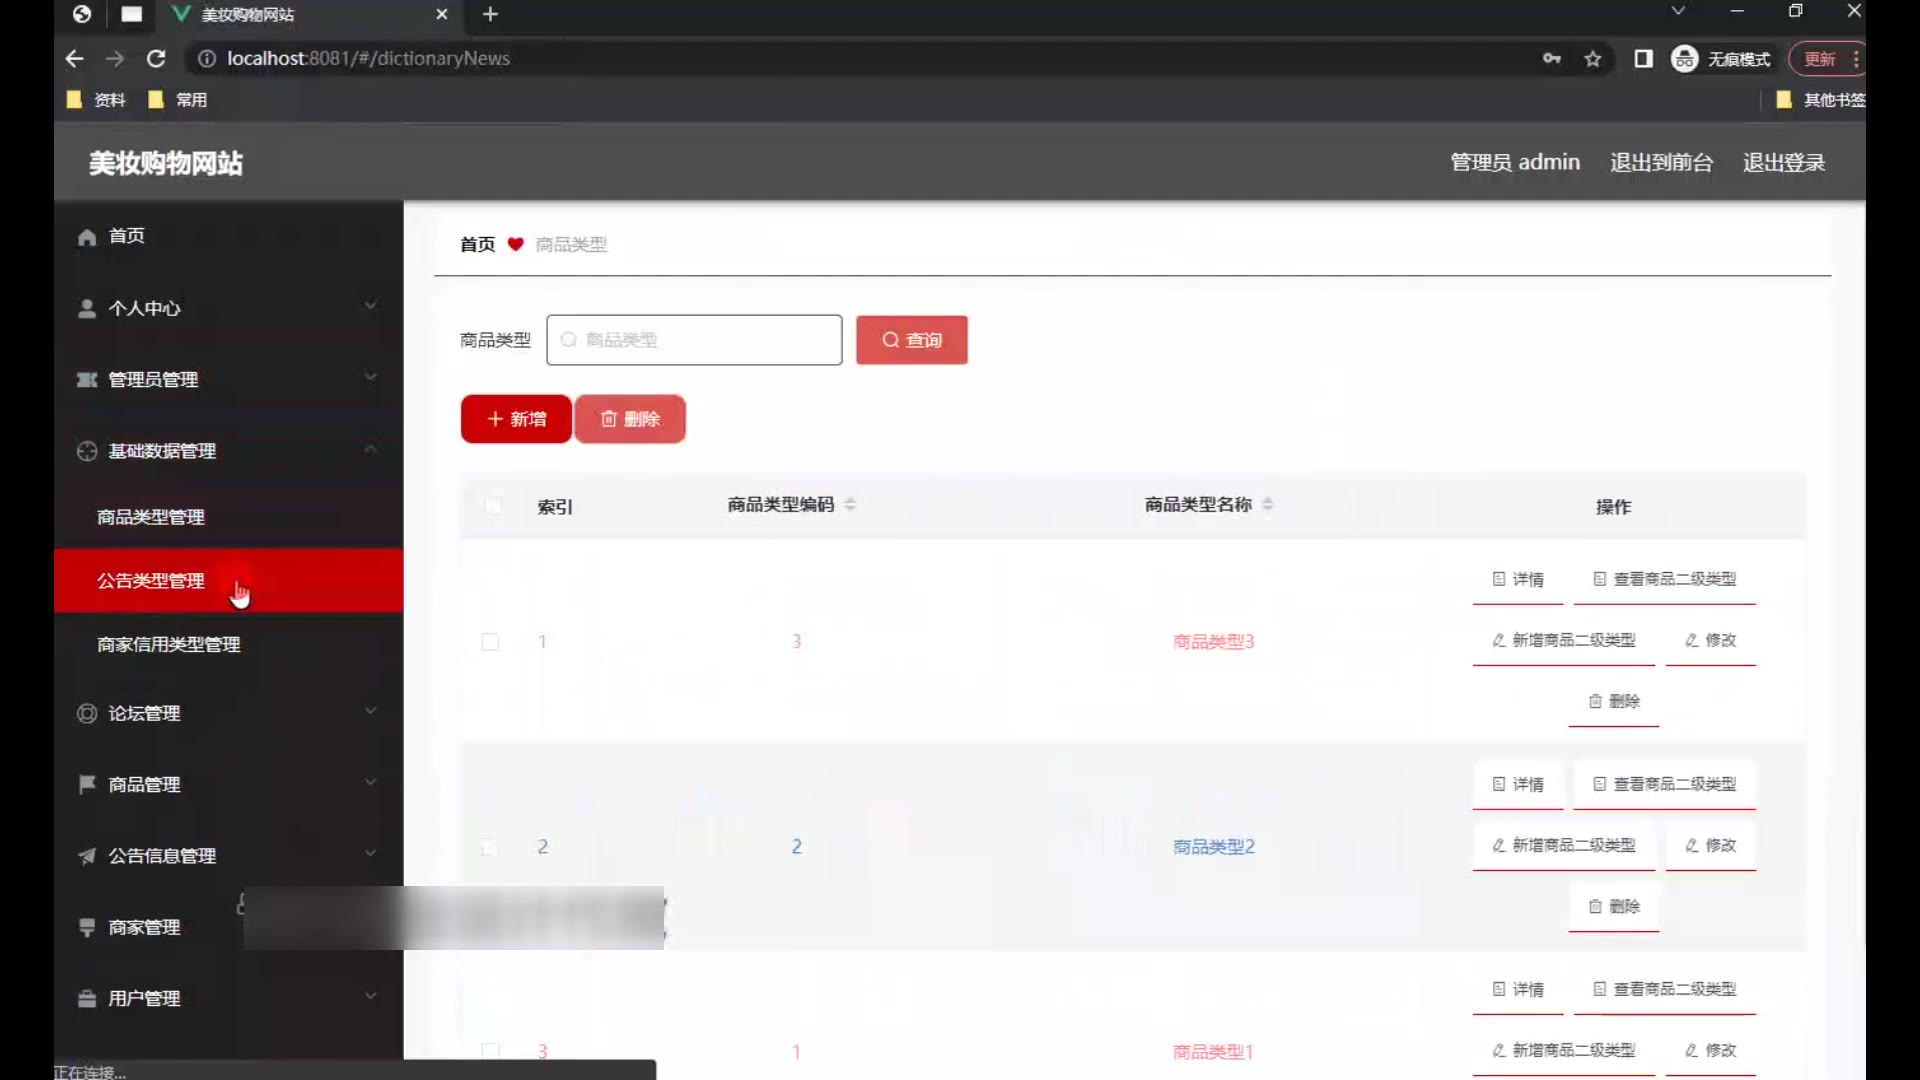Click the 商家管理 shop icon
The image size is (1920, 1080).
coord(87,927)
